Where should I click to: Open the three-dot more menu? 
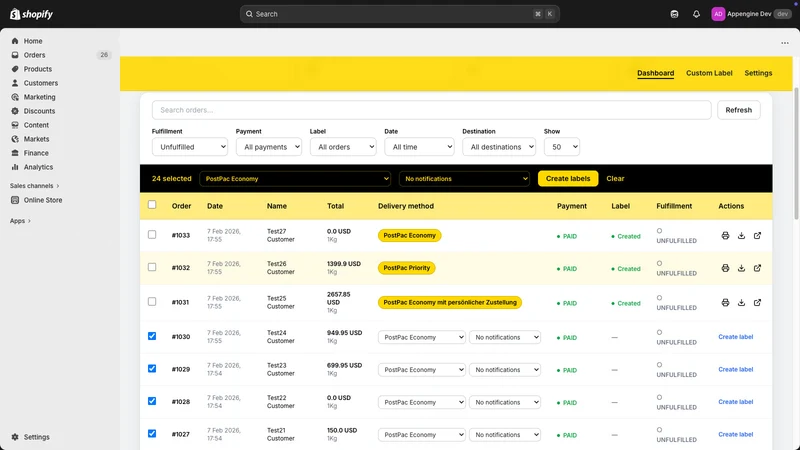click(785, 43)
